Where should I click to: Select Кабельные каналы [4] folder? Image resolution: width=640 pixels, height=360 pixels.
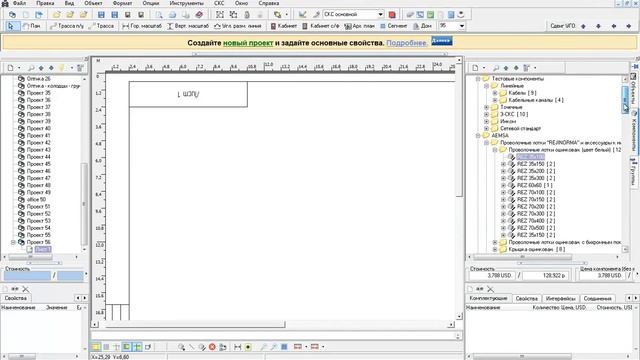click(x=536, y=100)
